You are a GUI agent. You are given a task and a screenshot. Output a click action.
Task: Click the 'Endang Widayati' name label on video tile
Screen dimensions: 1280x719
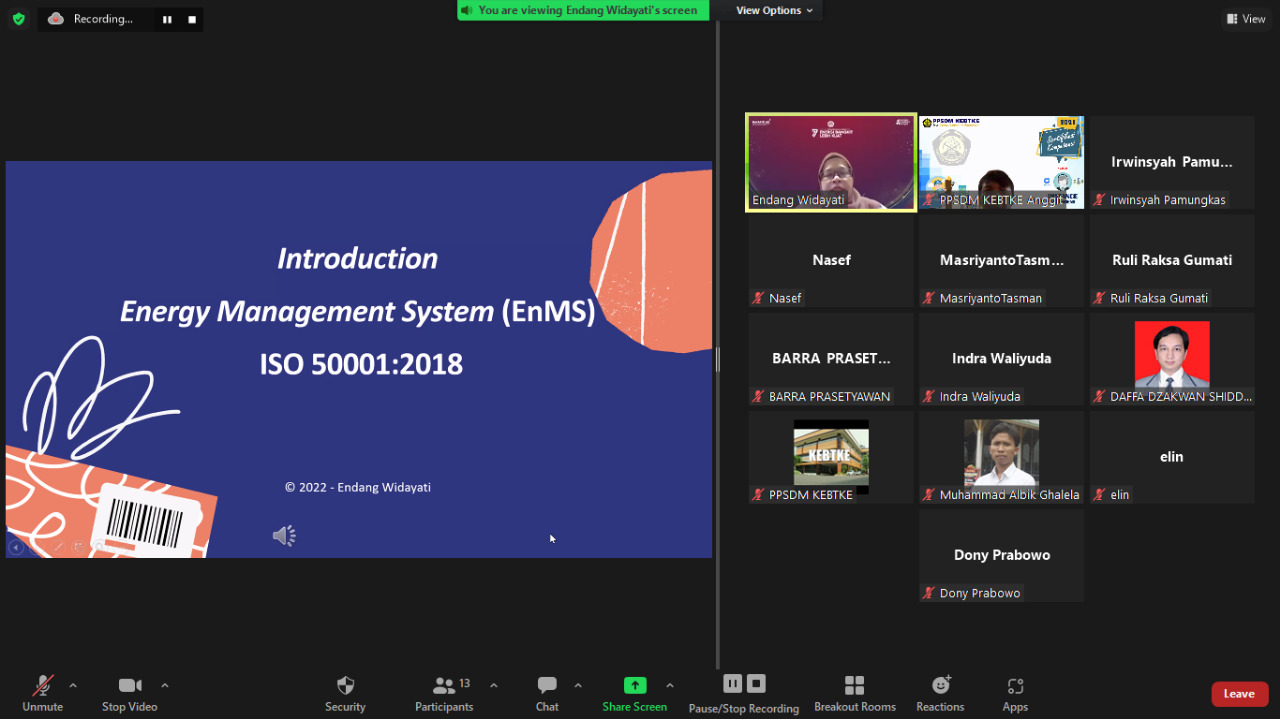[798, 200]
